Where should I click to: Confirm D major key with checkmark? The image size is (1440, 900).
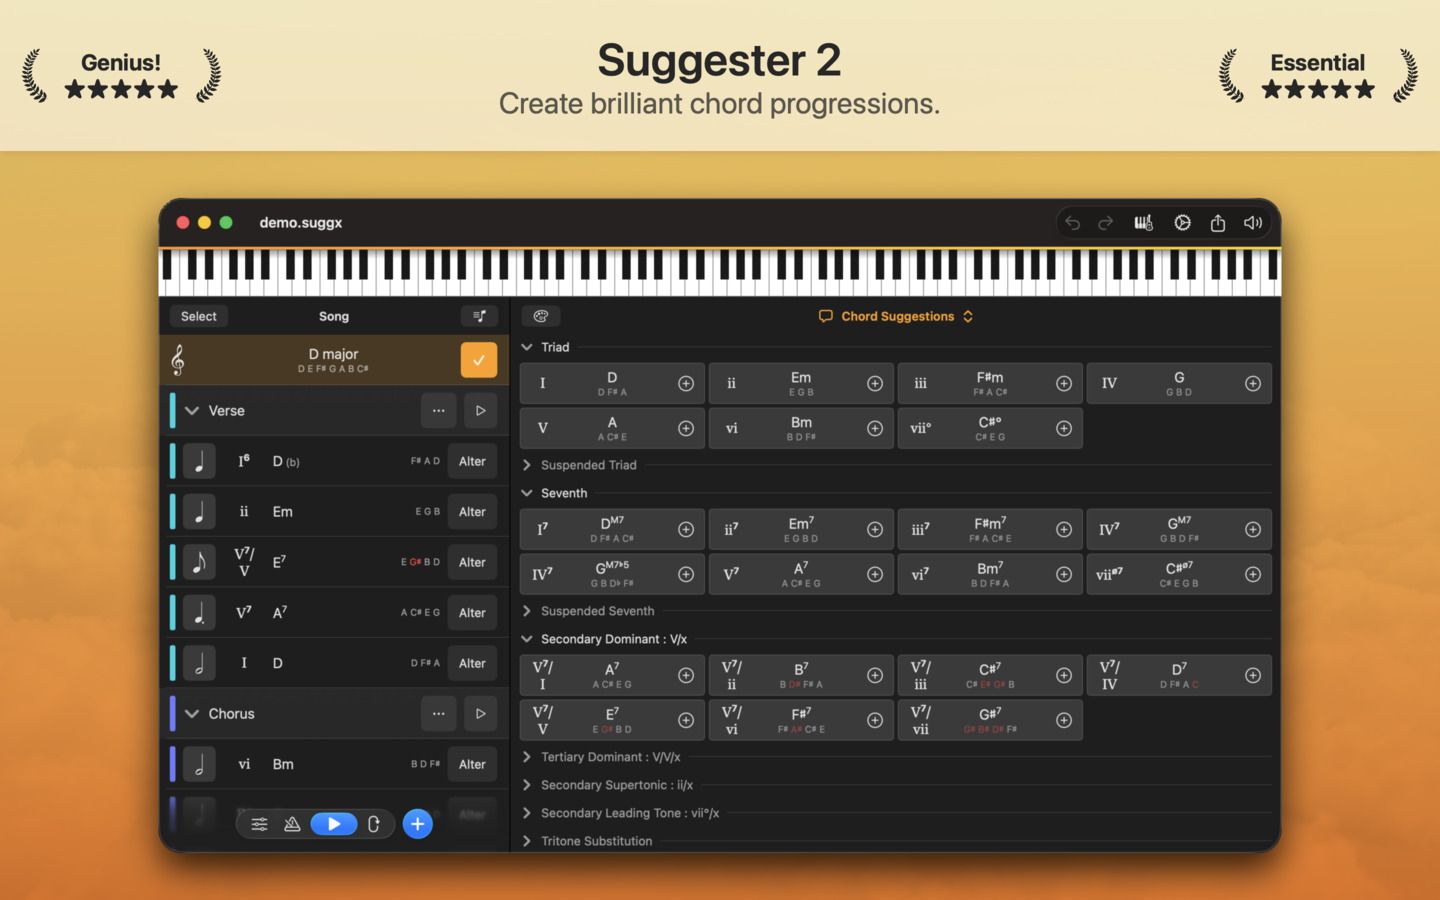479,360
